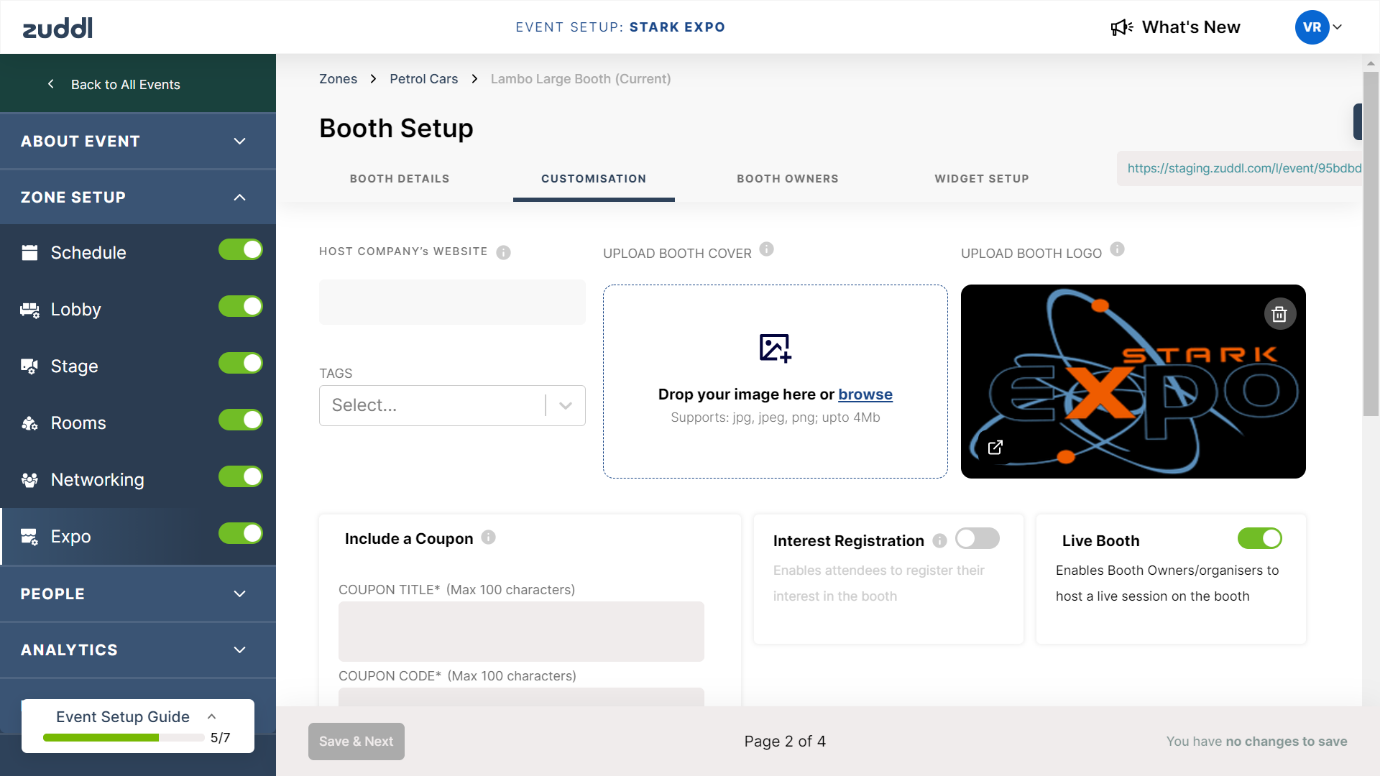1380x776 pixels.
Task: Collapse the Zone Setup section
Action: 138,197
